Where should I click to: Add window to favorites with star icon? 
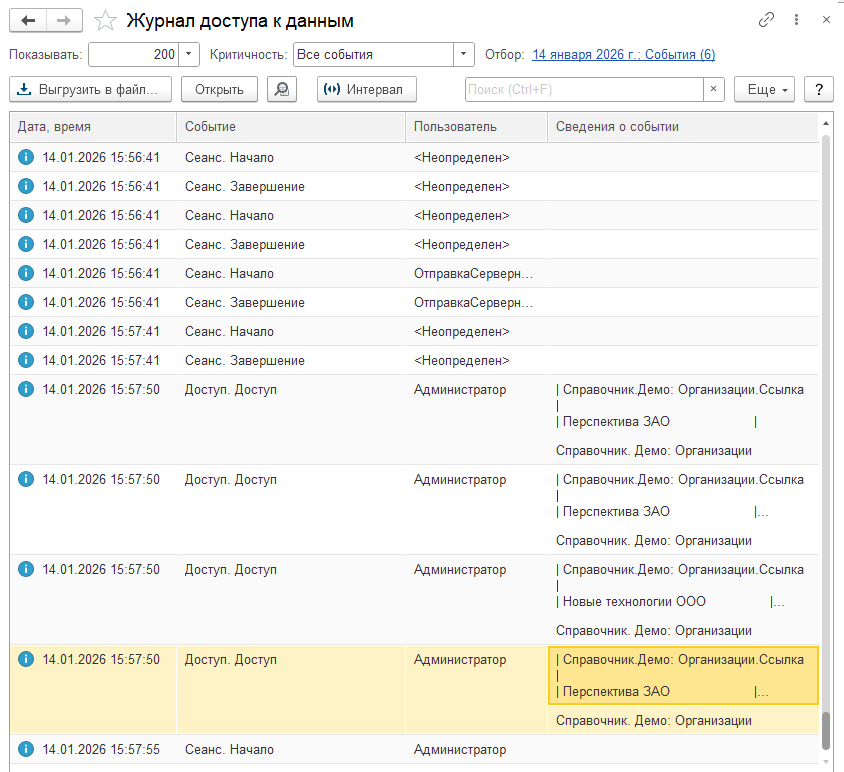(105, 20)
